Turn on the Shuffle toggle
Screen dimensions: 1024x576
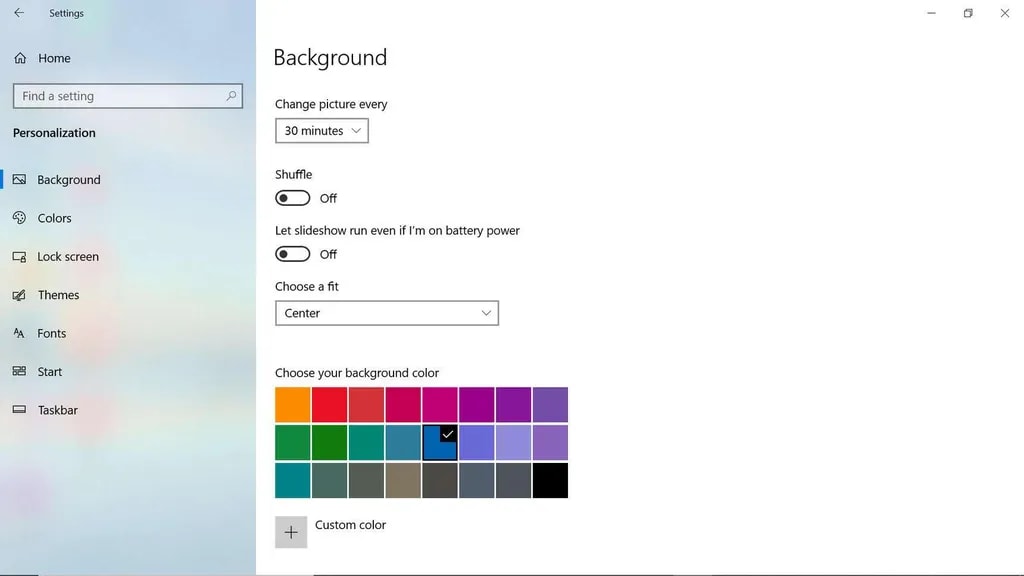(x=293, y=198)
